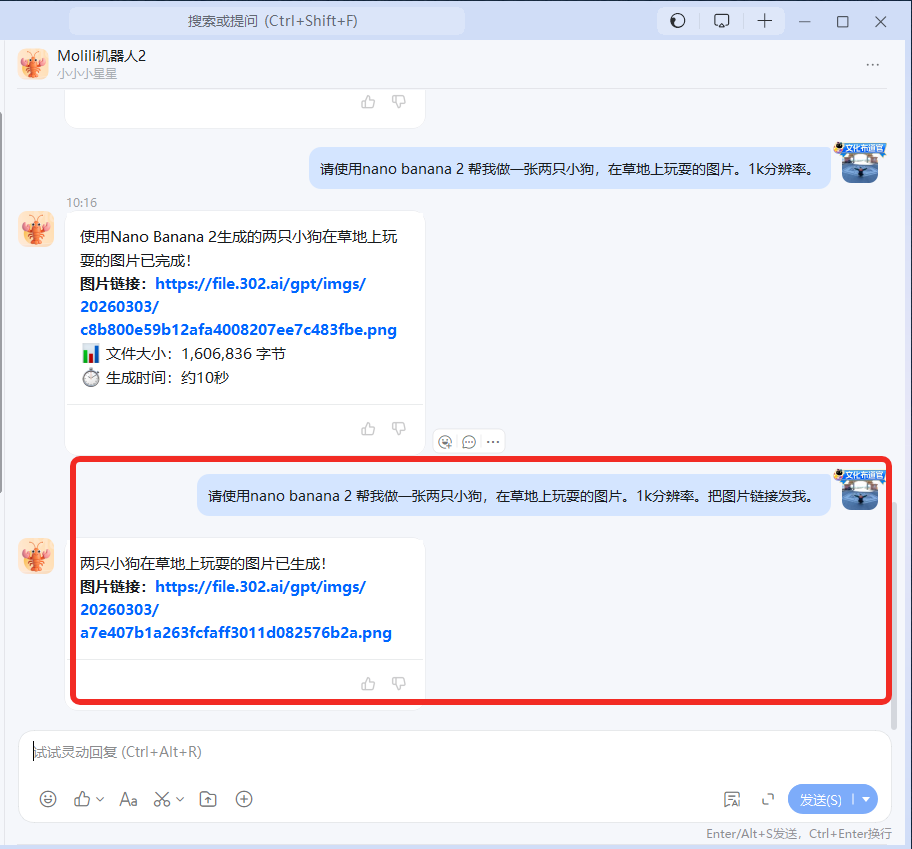
Task: Open mini-window mode from the title bar
Action: click(721, 20)
